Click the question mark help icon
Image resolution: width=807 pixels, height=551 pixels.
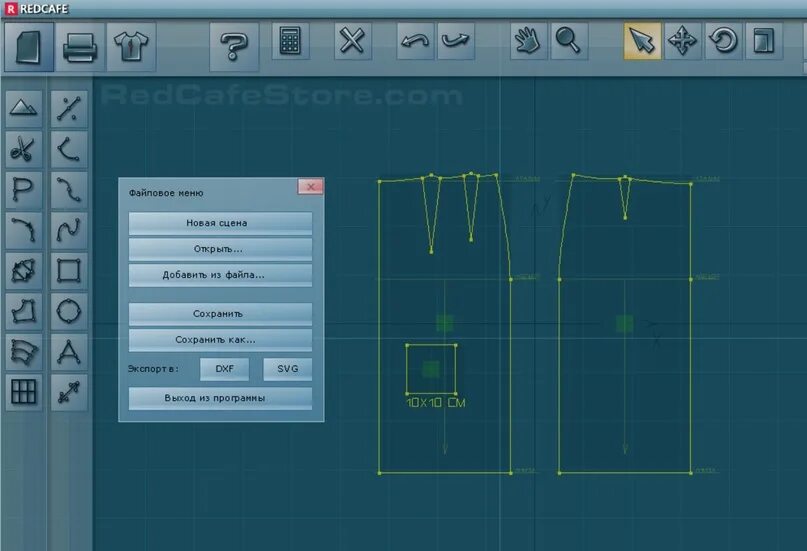(x=234, y=47)
